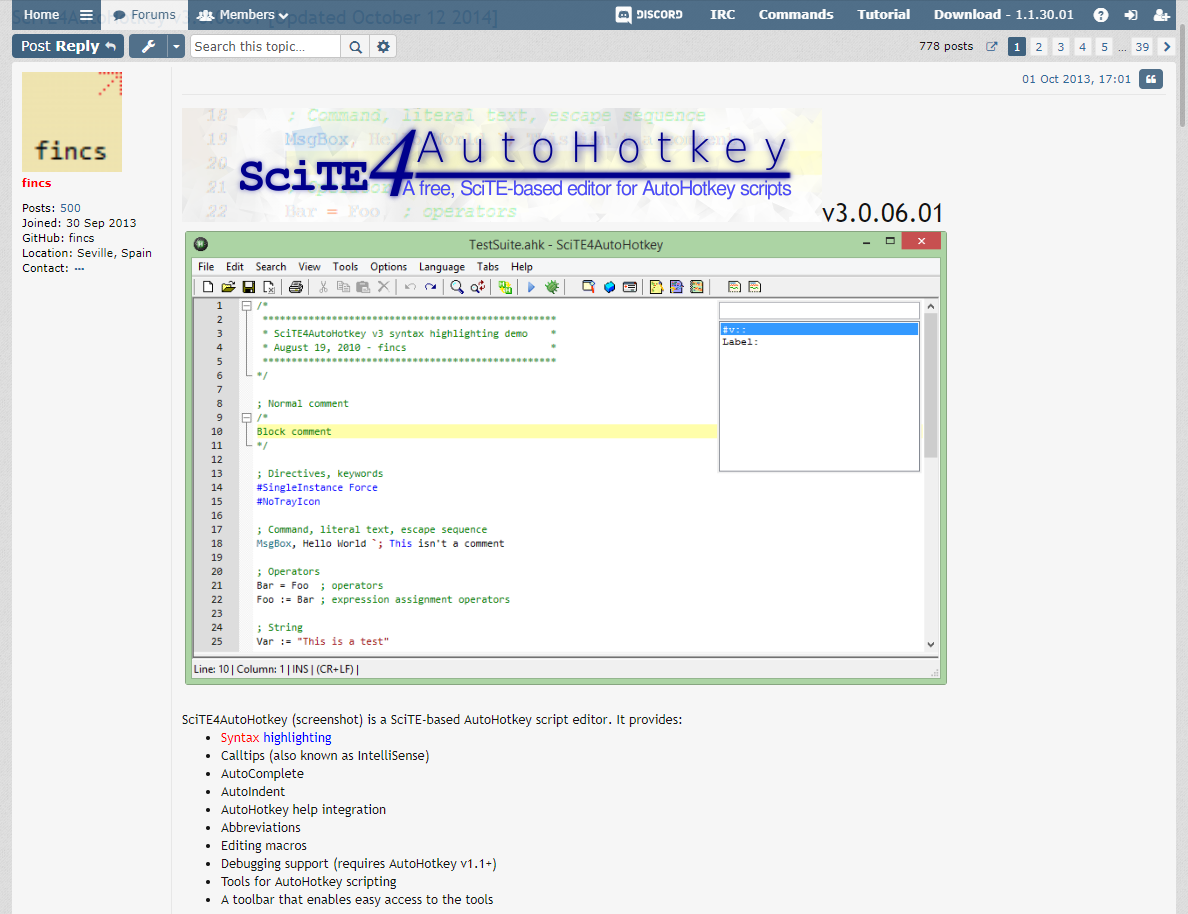Click the Print icon in SciTE toolbar
The width and height of the screenshot is (1188, 914).
tap(295, 286)
